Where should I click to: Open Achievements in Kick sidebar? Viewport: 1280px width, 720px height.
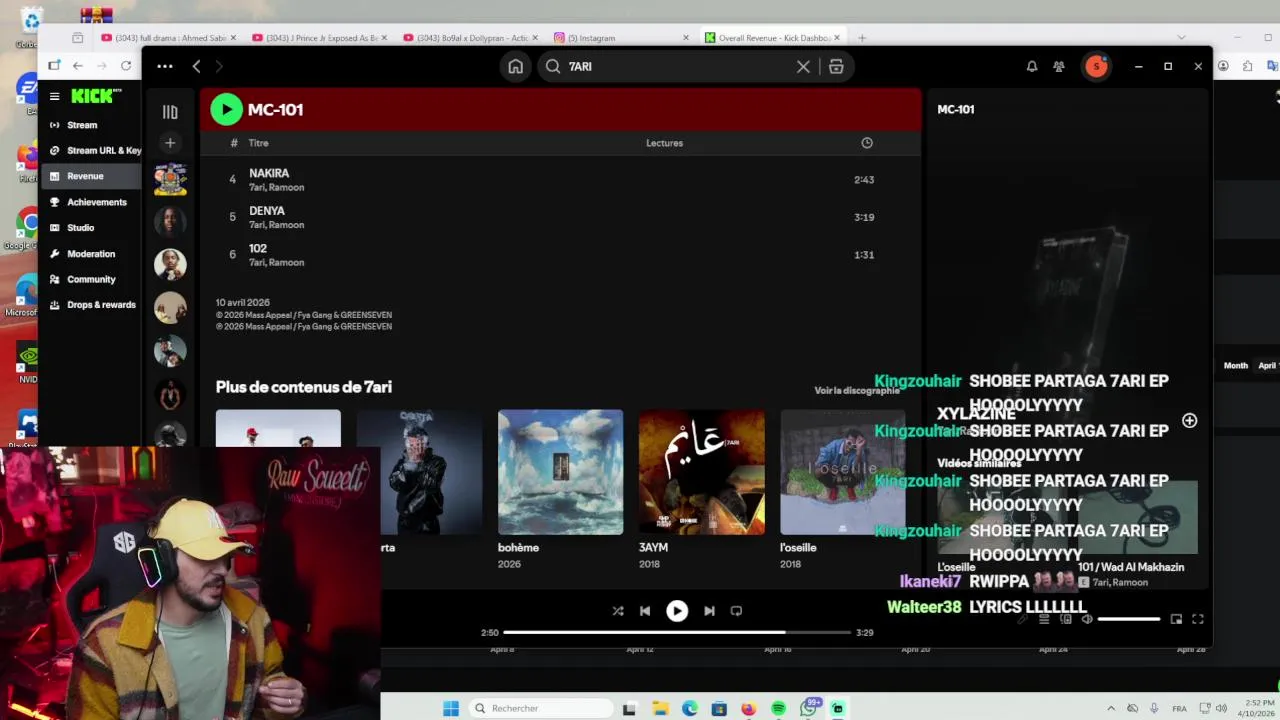(90, 202)
